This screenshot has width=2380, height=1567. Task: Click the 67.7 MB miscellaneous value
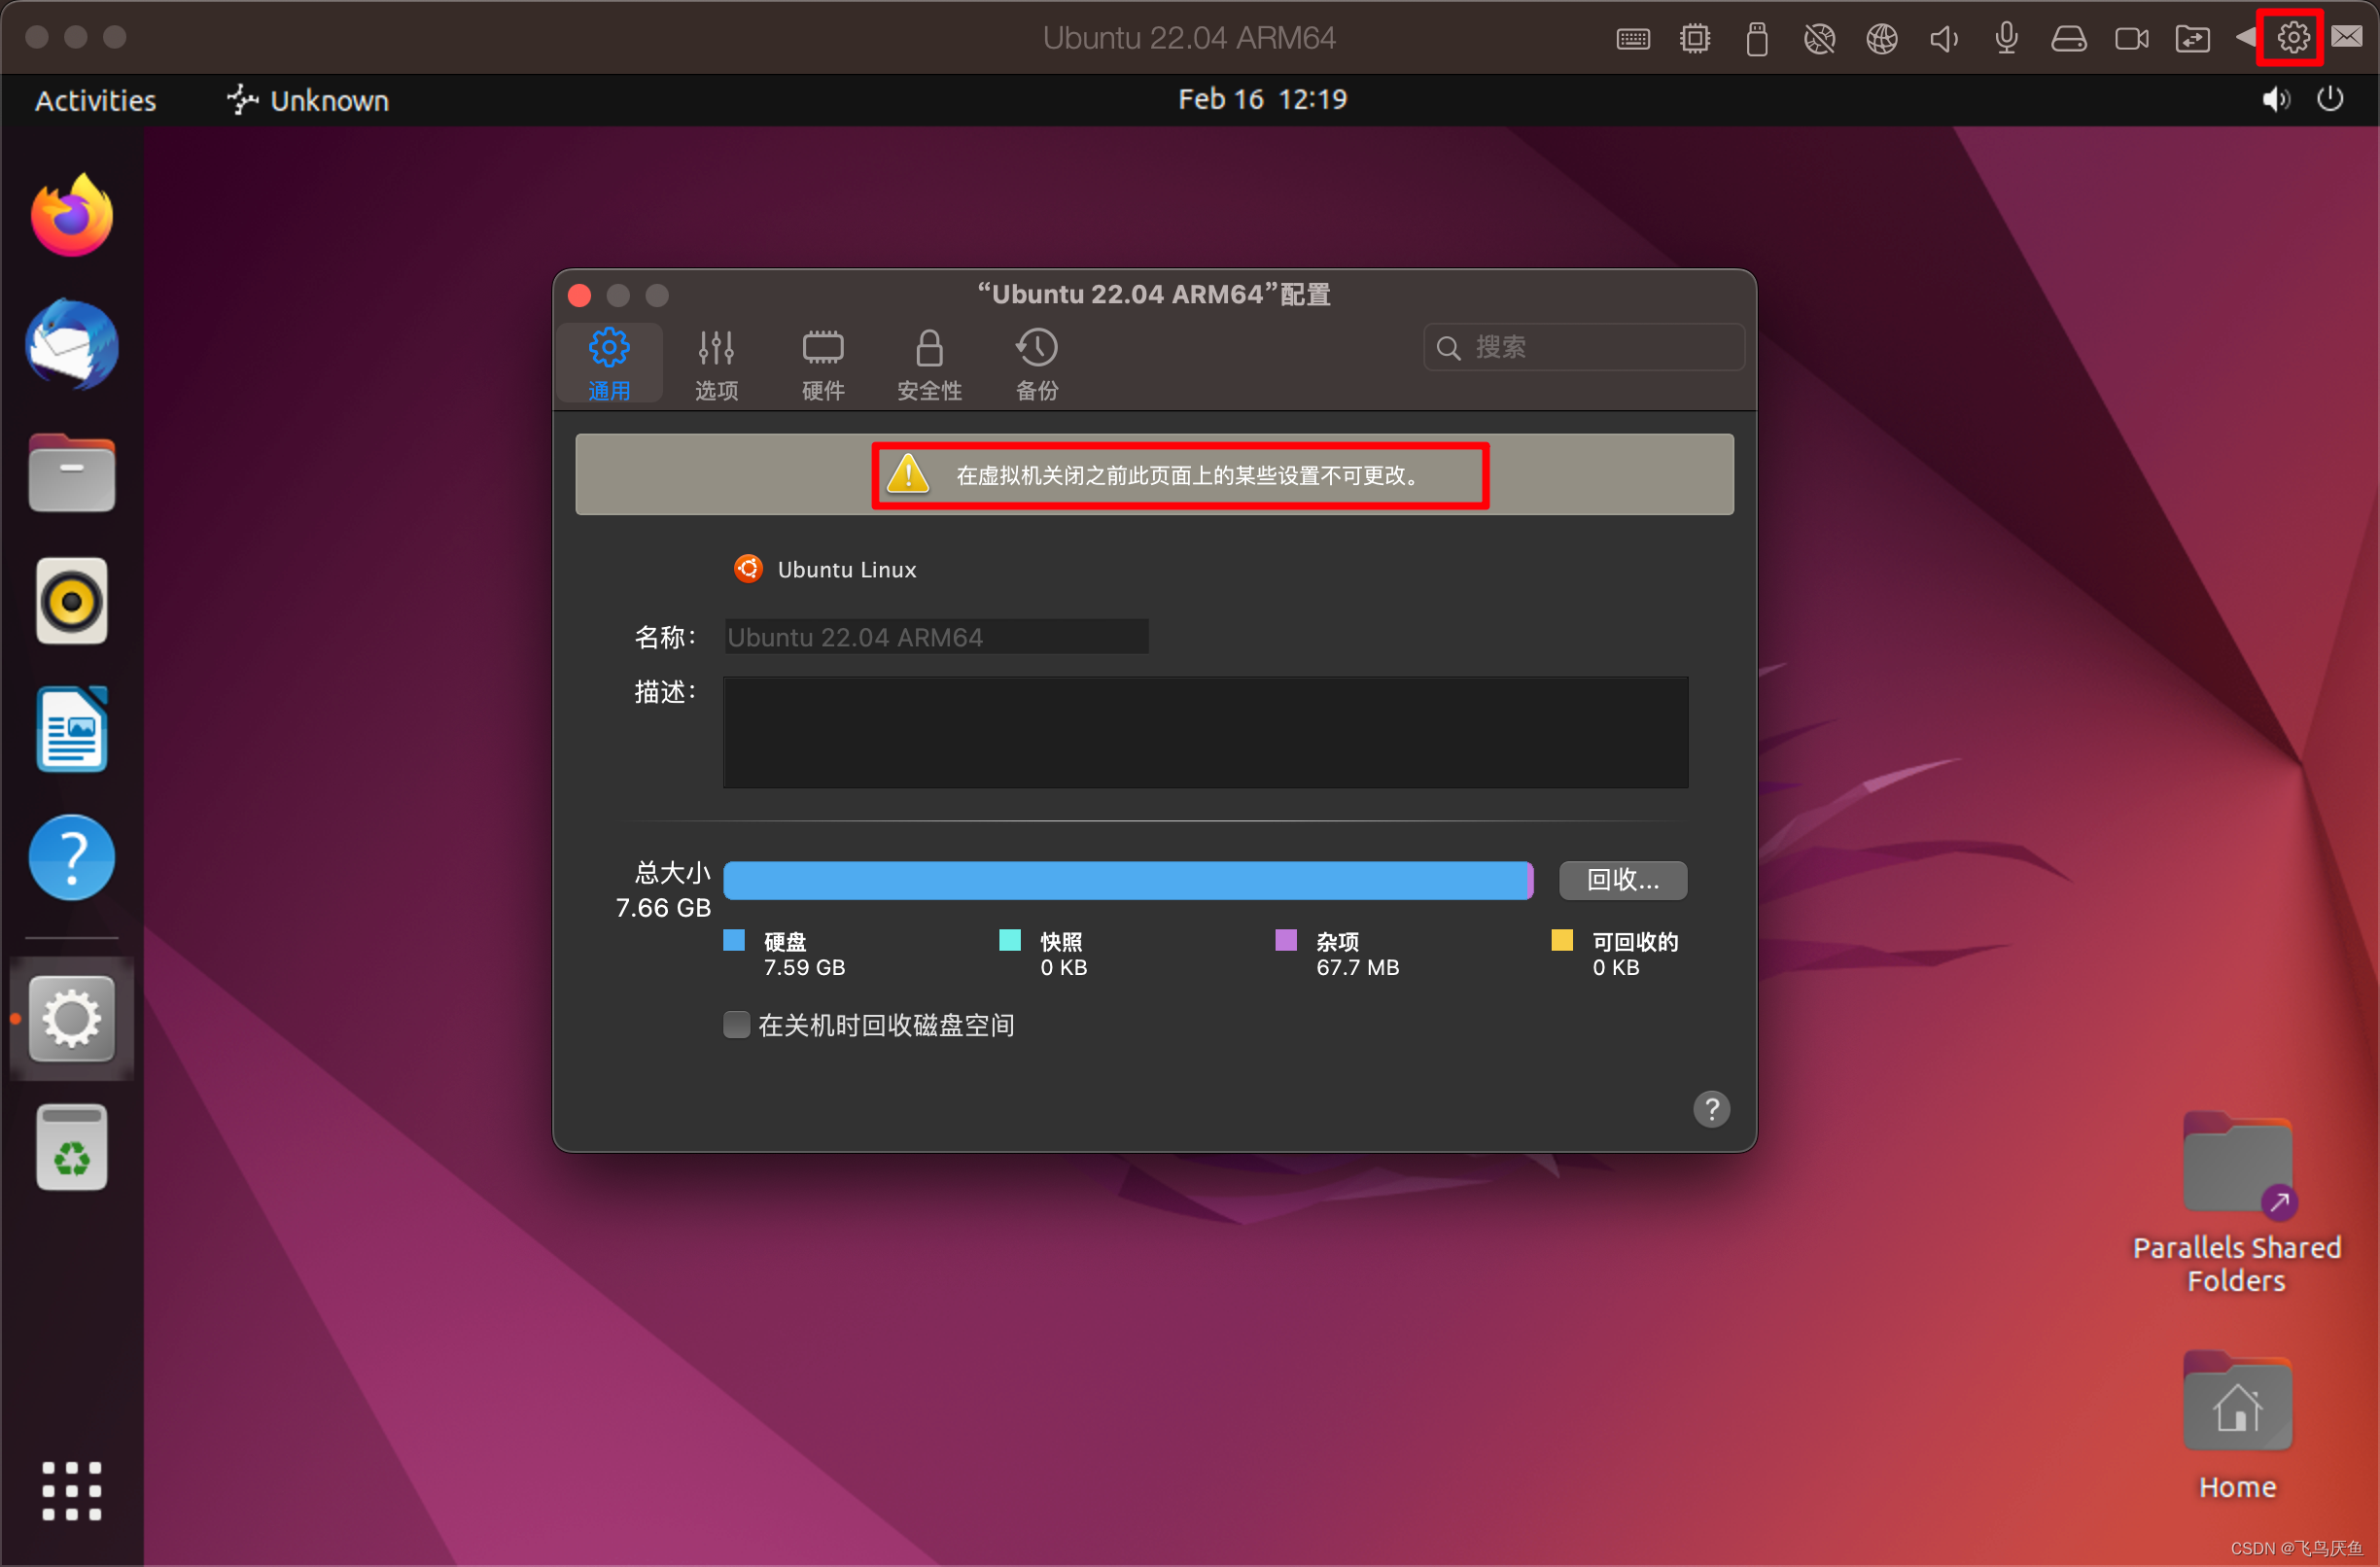coord(1358,968)
